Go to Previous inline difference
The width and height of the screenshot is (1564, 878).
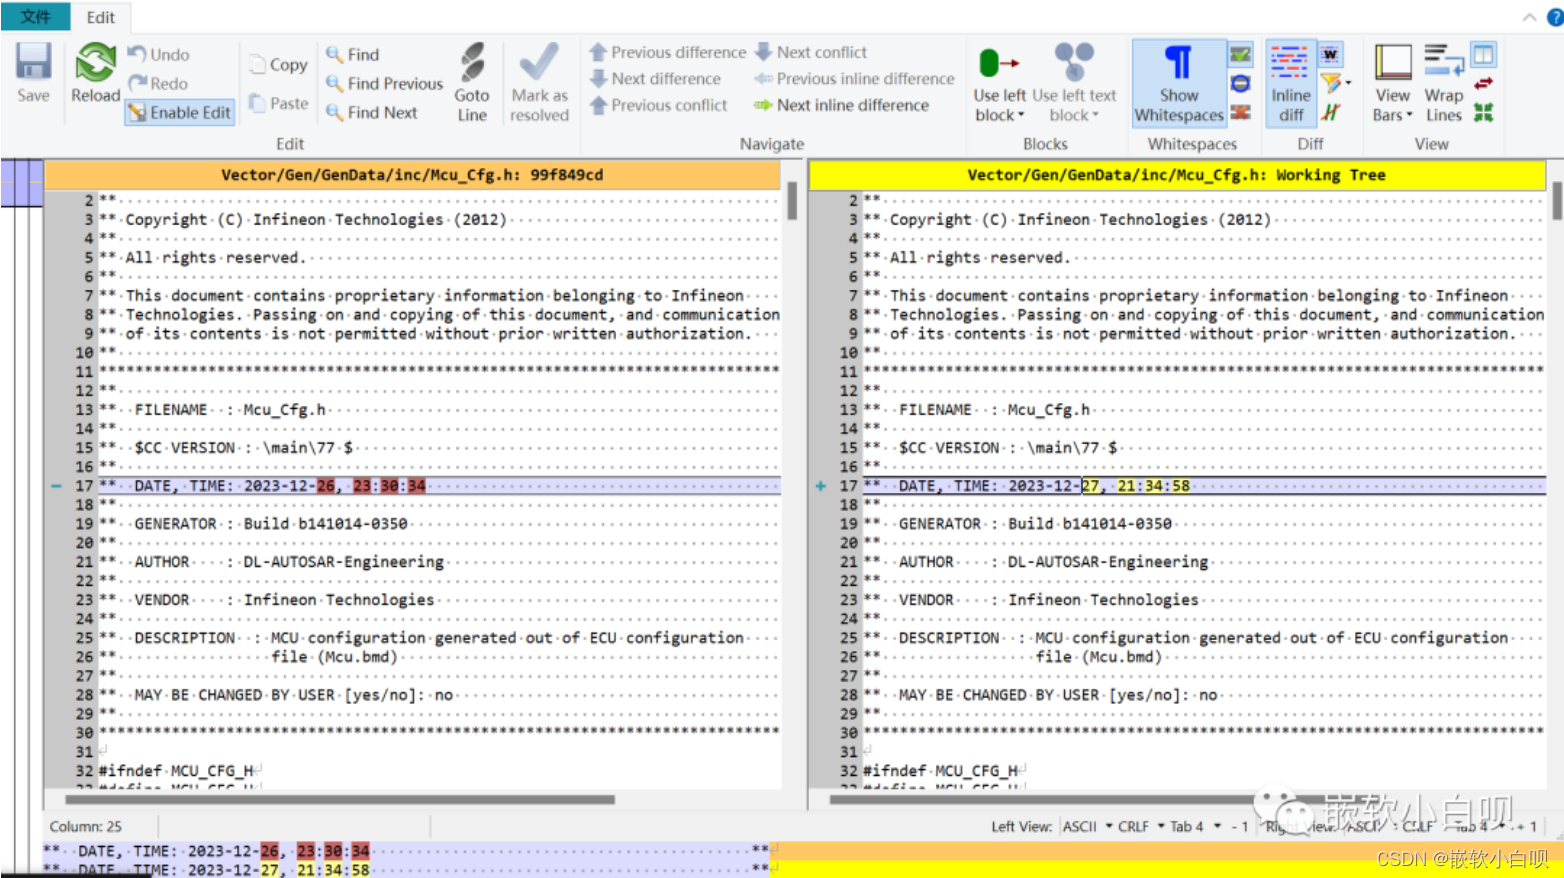[855, 78]
